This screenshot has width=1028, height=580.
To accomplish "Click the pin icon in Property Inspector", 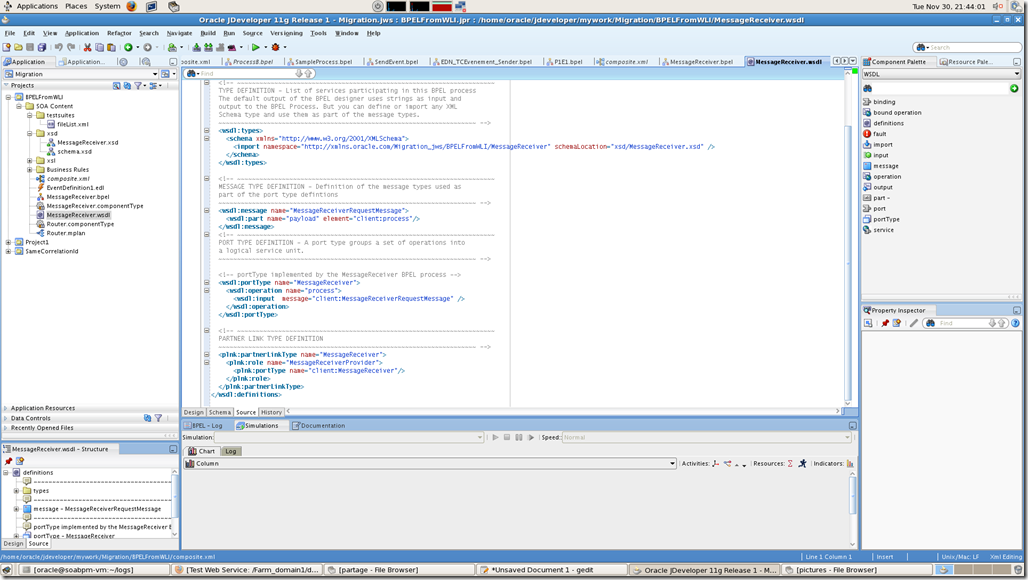I will (885, 323).
